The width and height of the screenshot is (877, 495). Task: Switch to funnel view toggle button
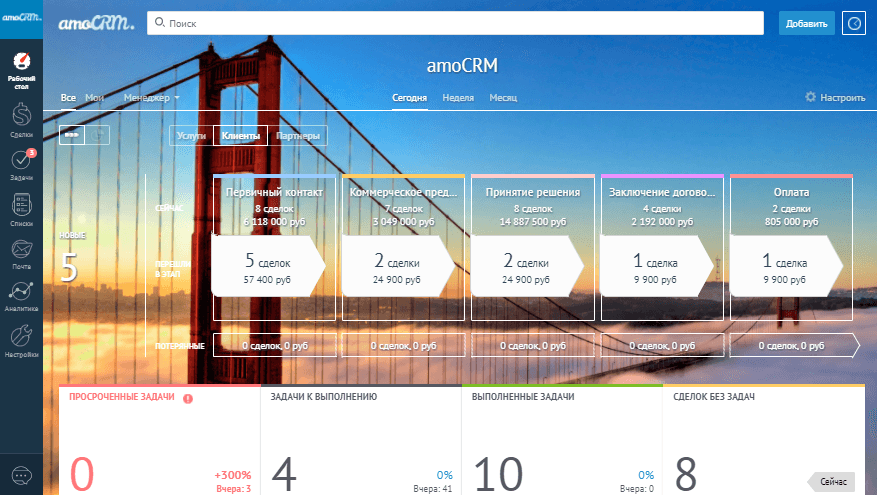[x=72, y=135]
